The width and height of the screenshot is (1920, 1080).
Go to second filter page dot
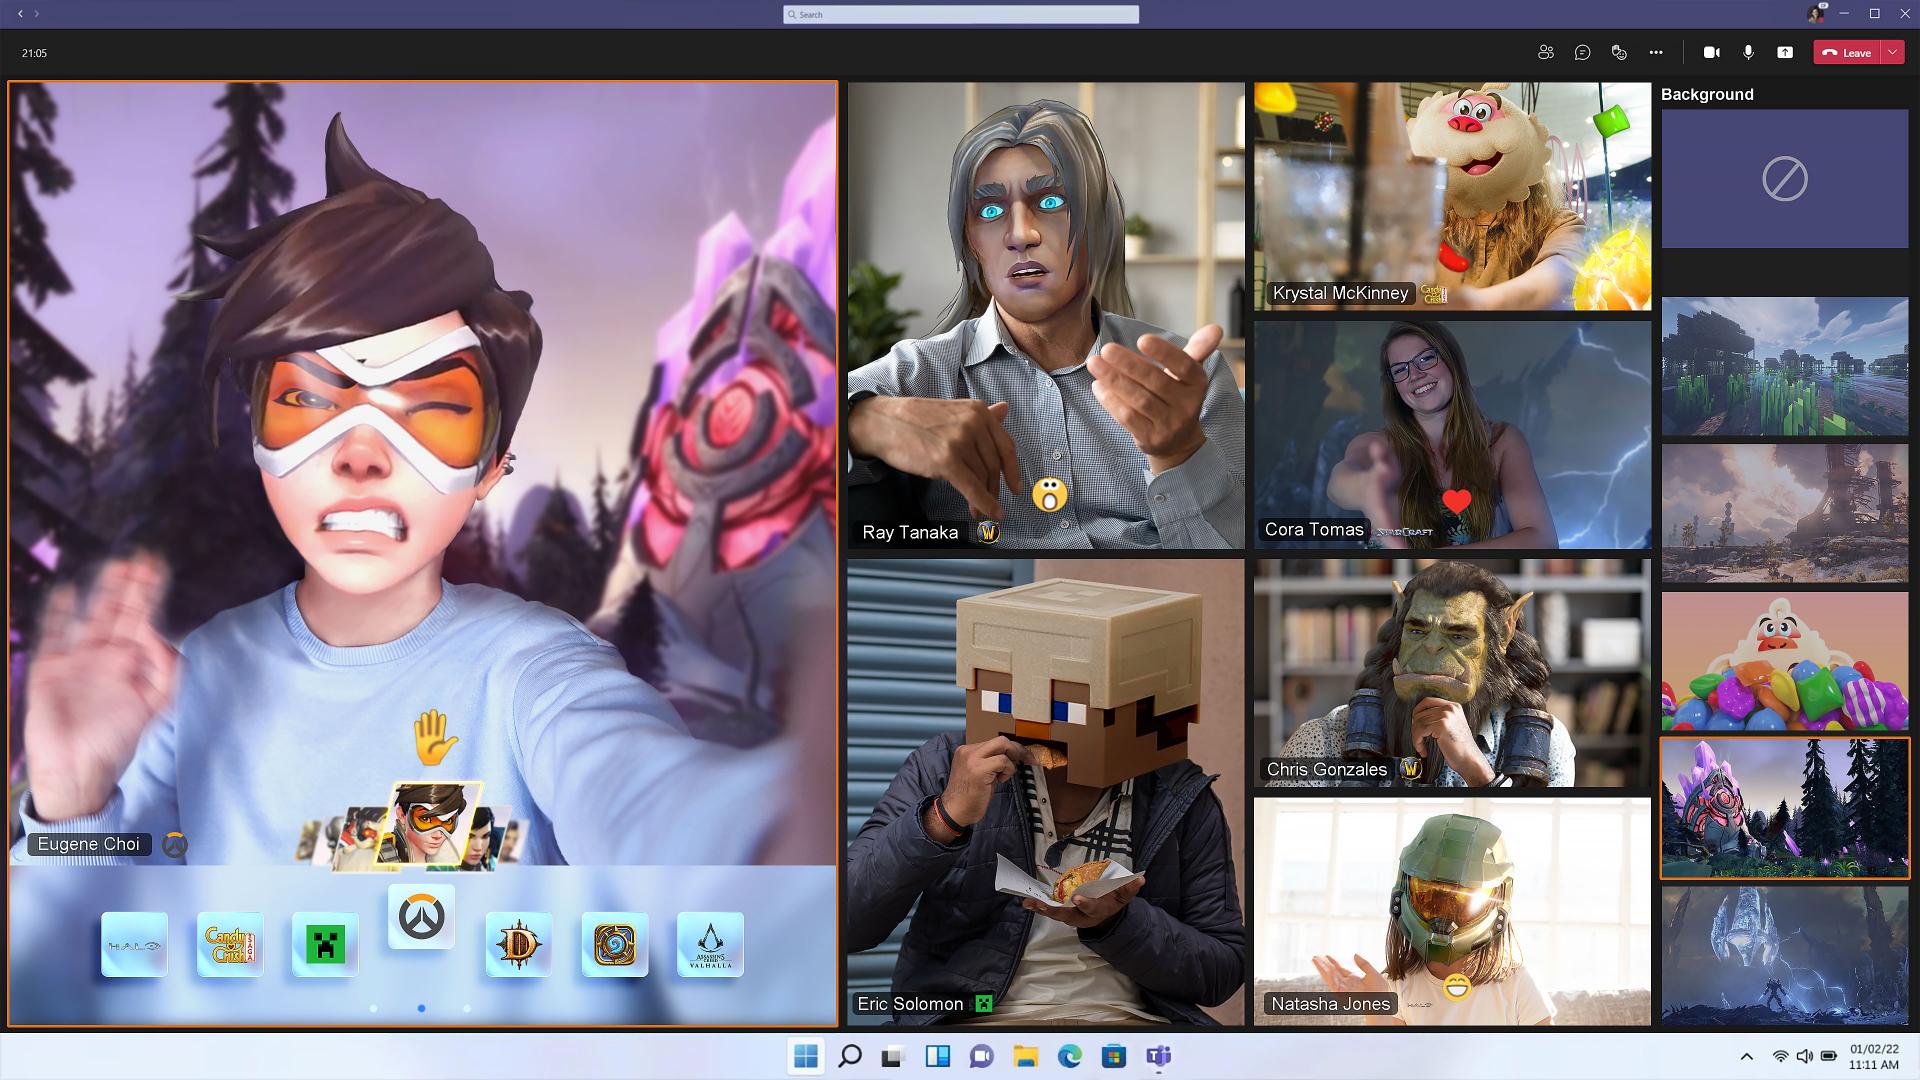click(x=421, y=1008)
